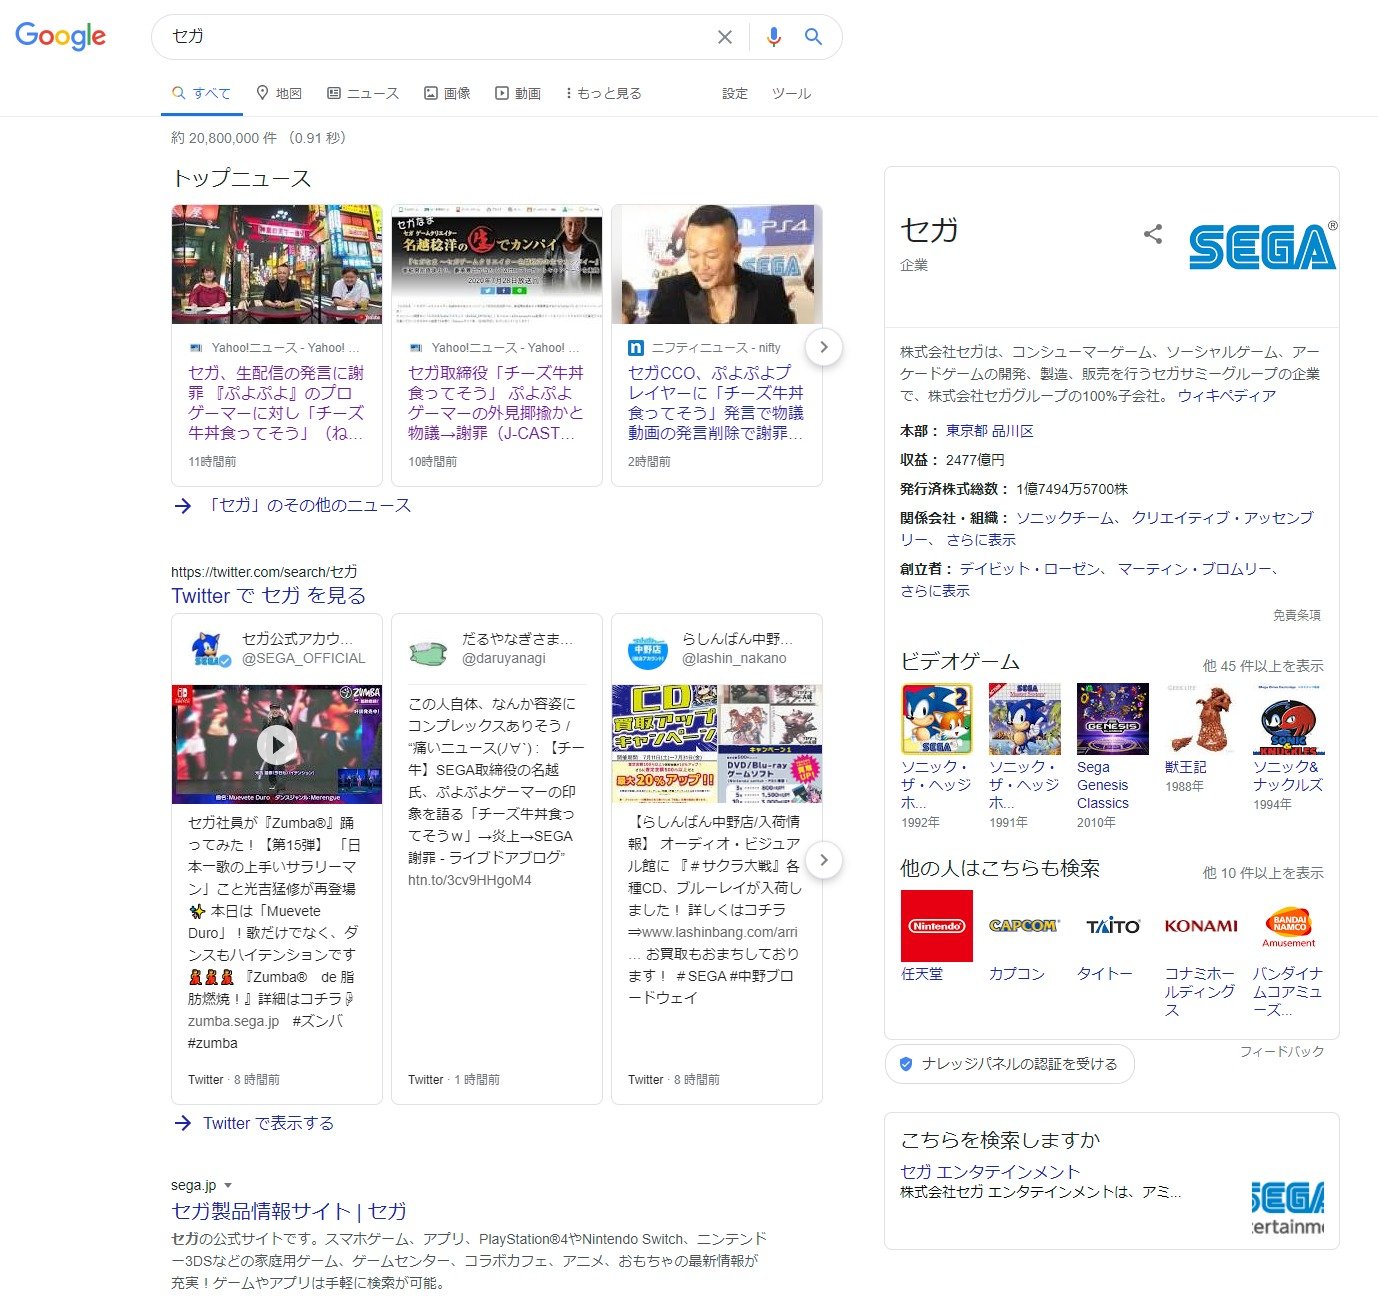The image size is (1378, 1306).
Task: Open news article セガ取締役「チーズ牛丼食ってそう」
Action: [496, 403]
